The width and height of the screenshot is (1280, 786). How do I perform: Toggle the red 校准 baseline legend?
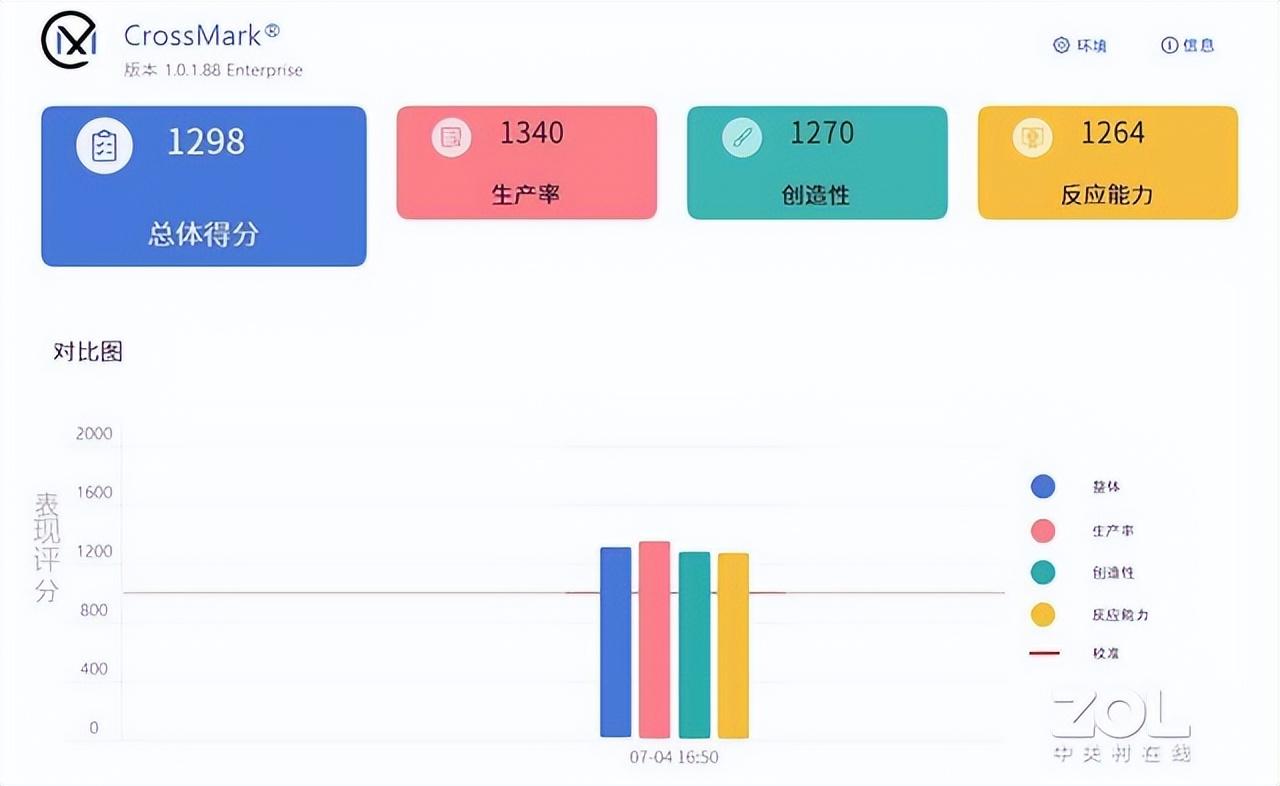click(x=1044, y=653)
